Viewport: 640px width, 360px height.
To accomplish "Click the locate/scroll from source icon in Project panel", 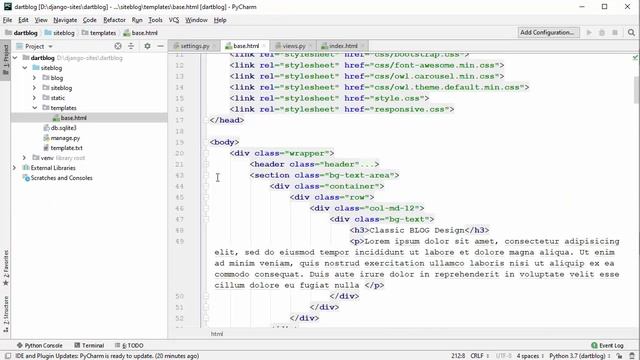I will [x=118, y=46].
